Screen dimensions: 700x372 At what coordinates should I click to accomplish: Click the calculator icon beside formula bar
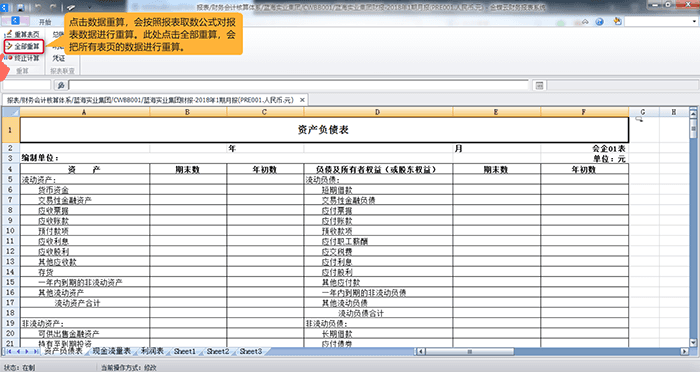tap(539, 85)
